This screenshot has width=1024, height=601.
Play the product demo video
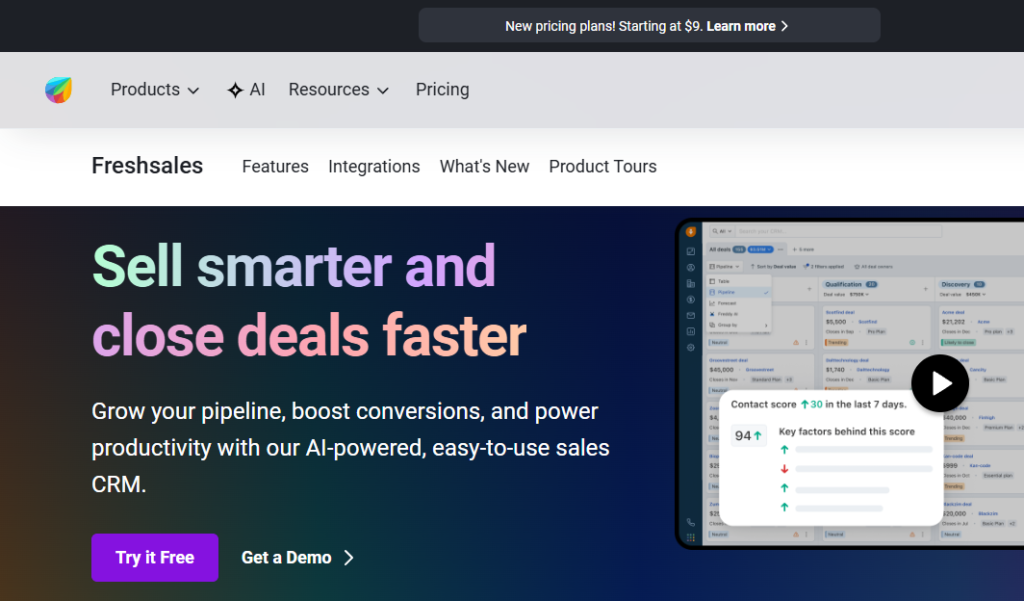[940, 383]
